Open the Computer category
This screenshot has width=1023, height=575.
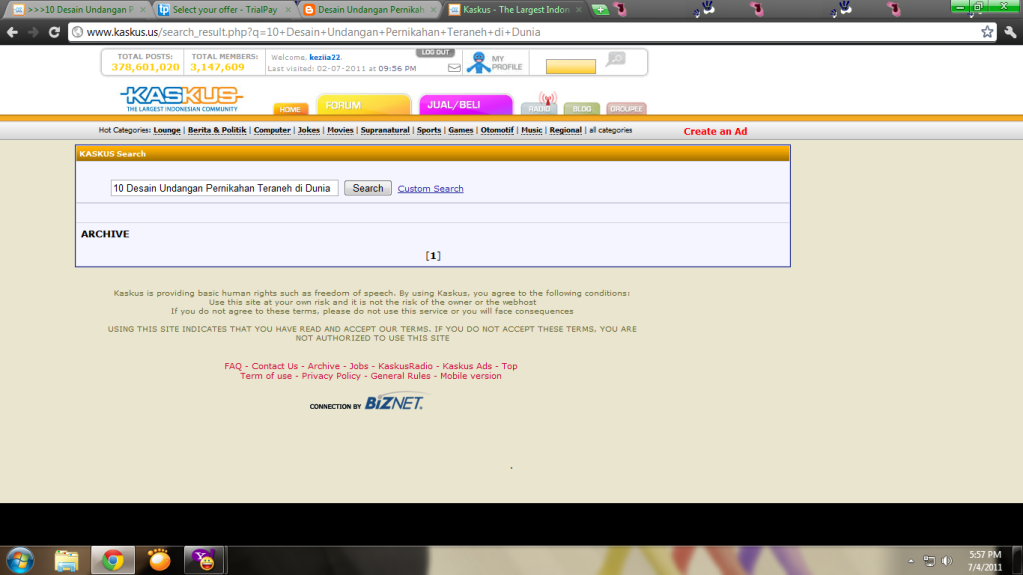[x=272, y=131]
